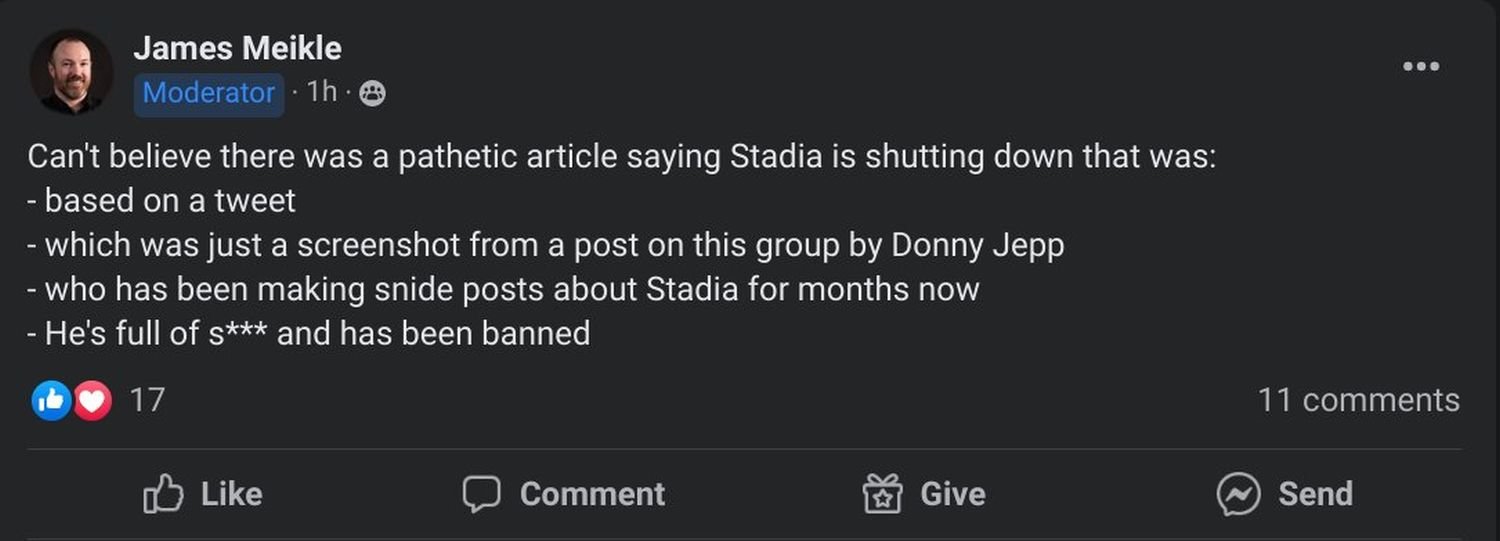
Task: Click the Messenger-style Send icon
Action: tap(1238, 494)
